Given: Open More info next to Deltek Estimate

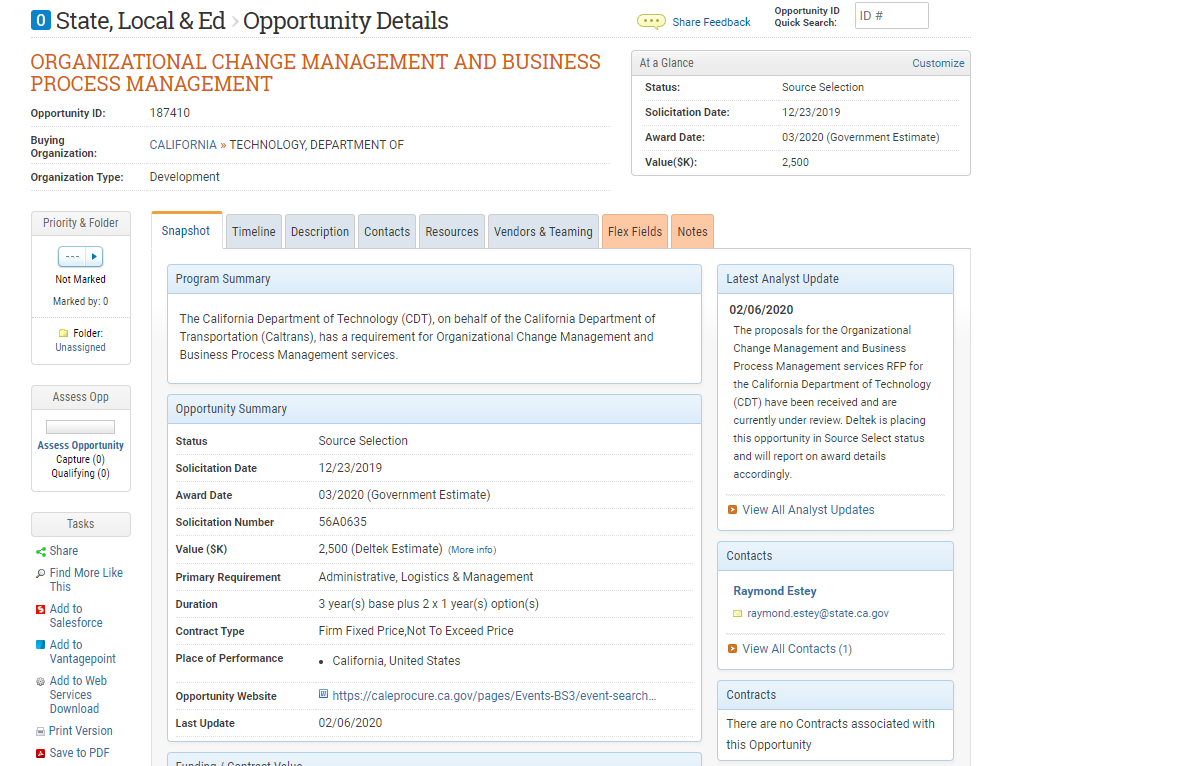Looking at the screenshot, I should pos(472,550).
